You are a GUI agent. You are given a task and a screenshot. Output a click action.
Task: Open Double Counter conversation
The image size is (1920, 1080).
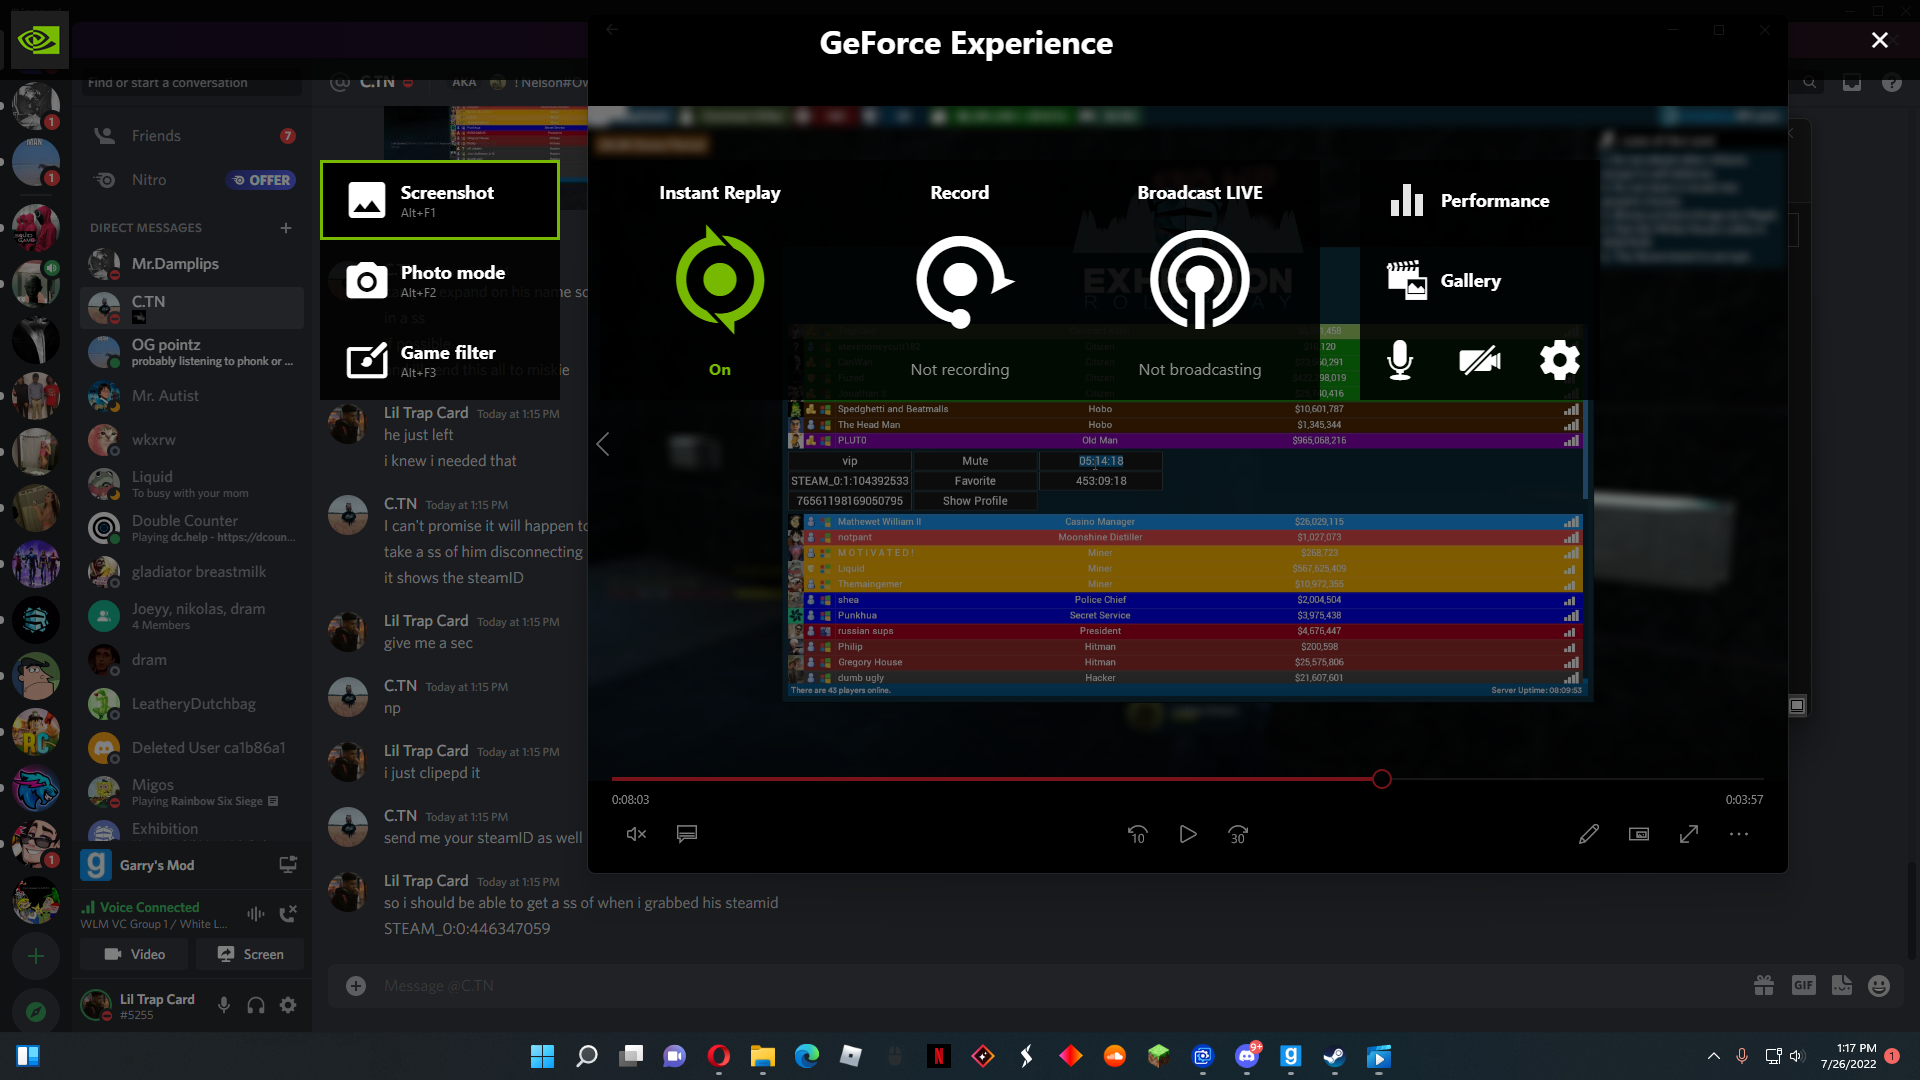tap(192, 528)
